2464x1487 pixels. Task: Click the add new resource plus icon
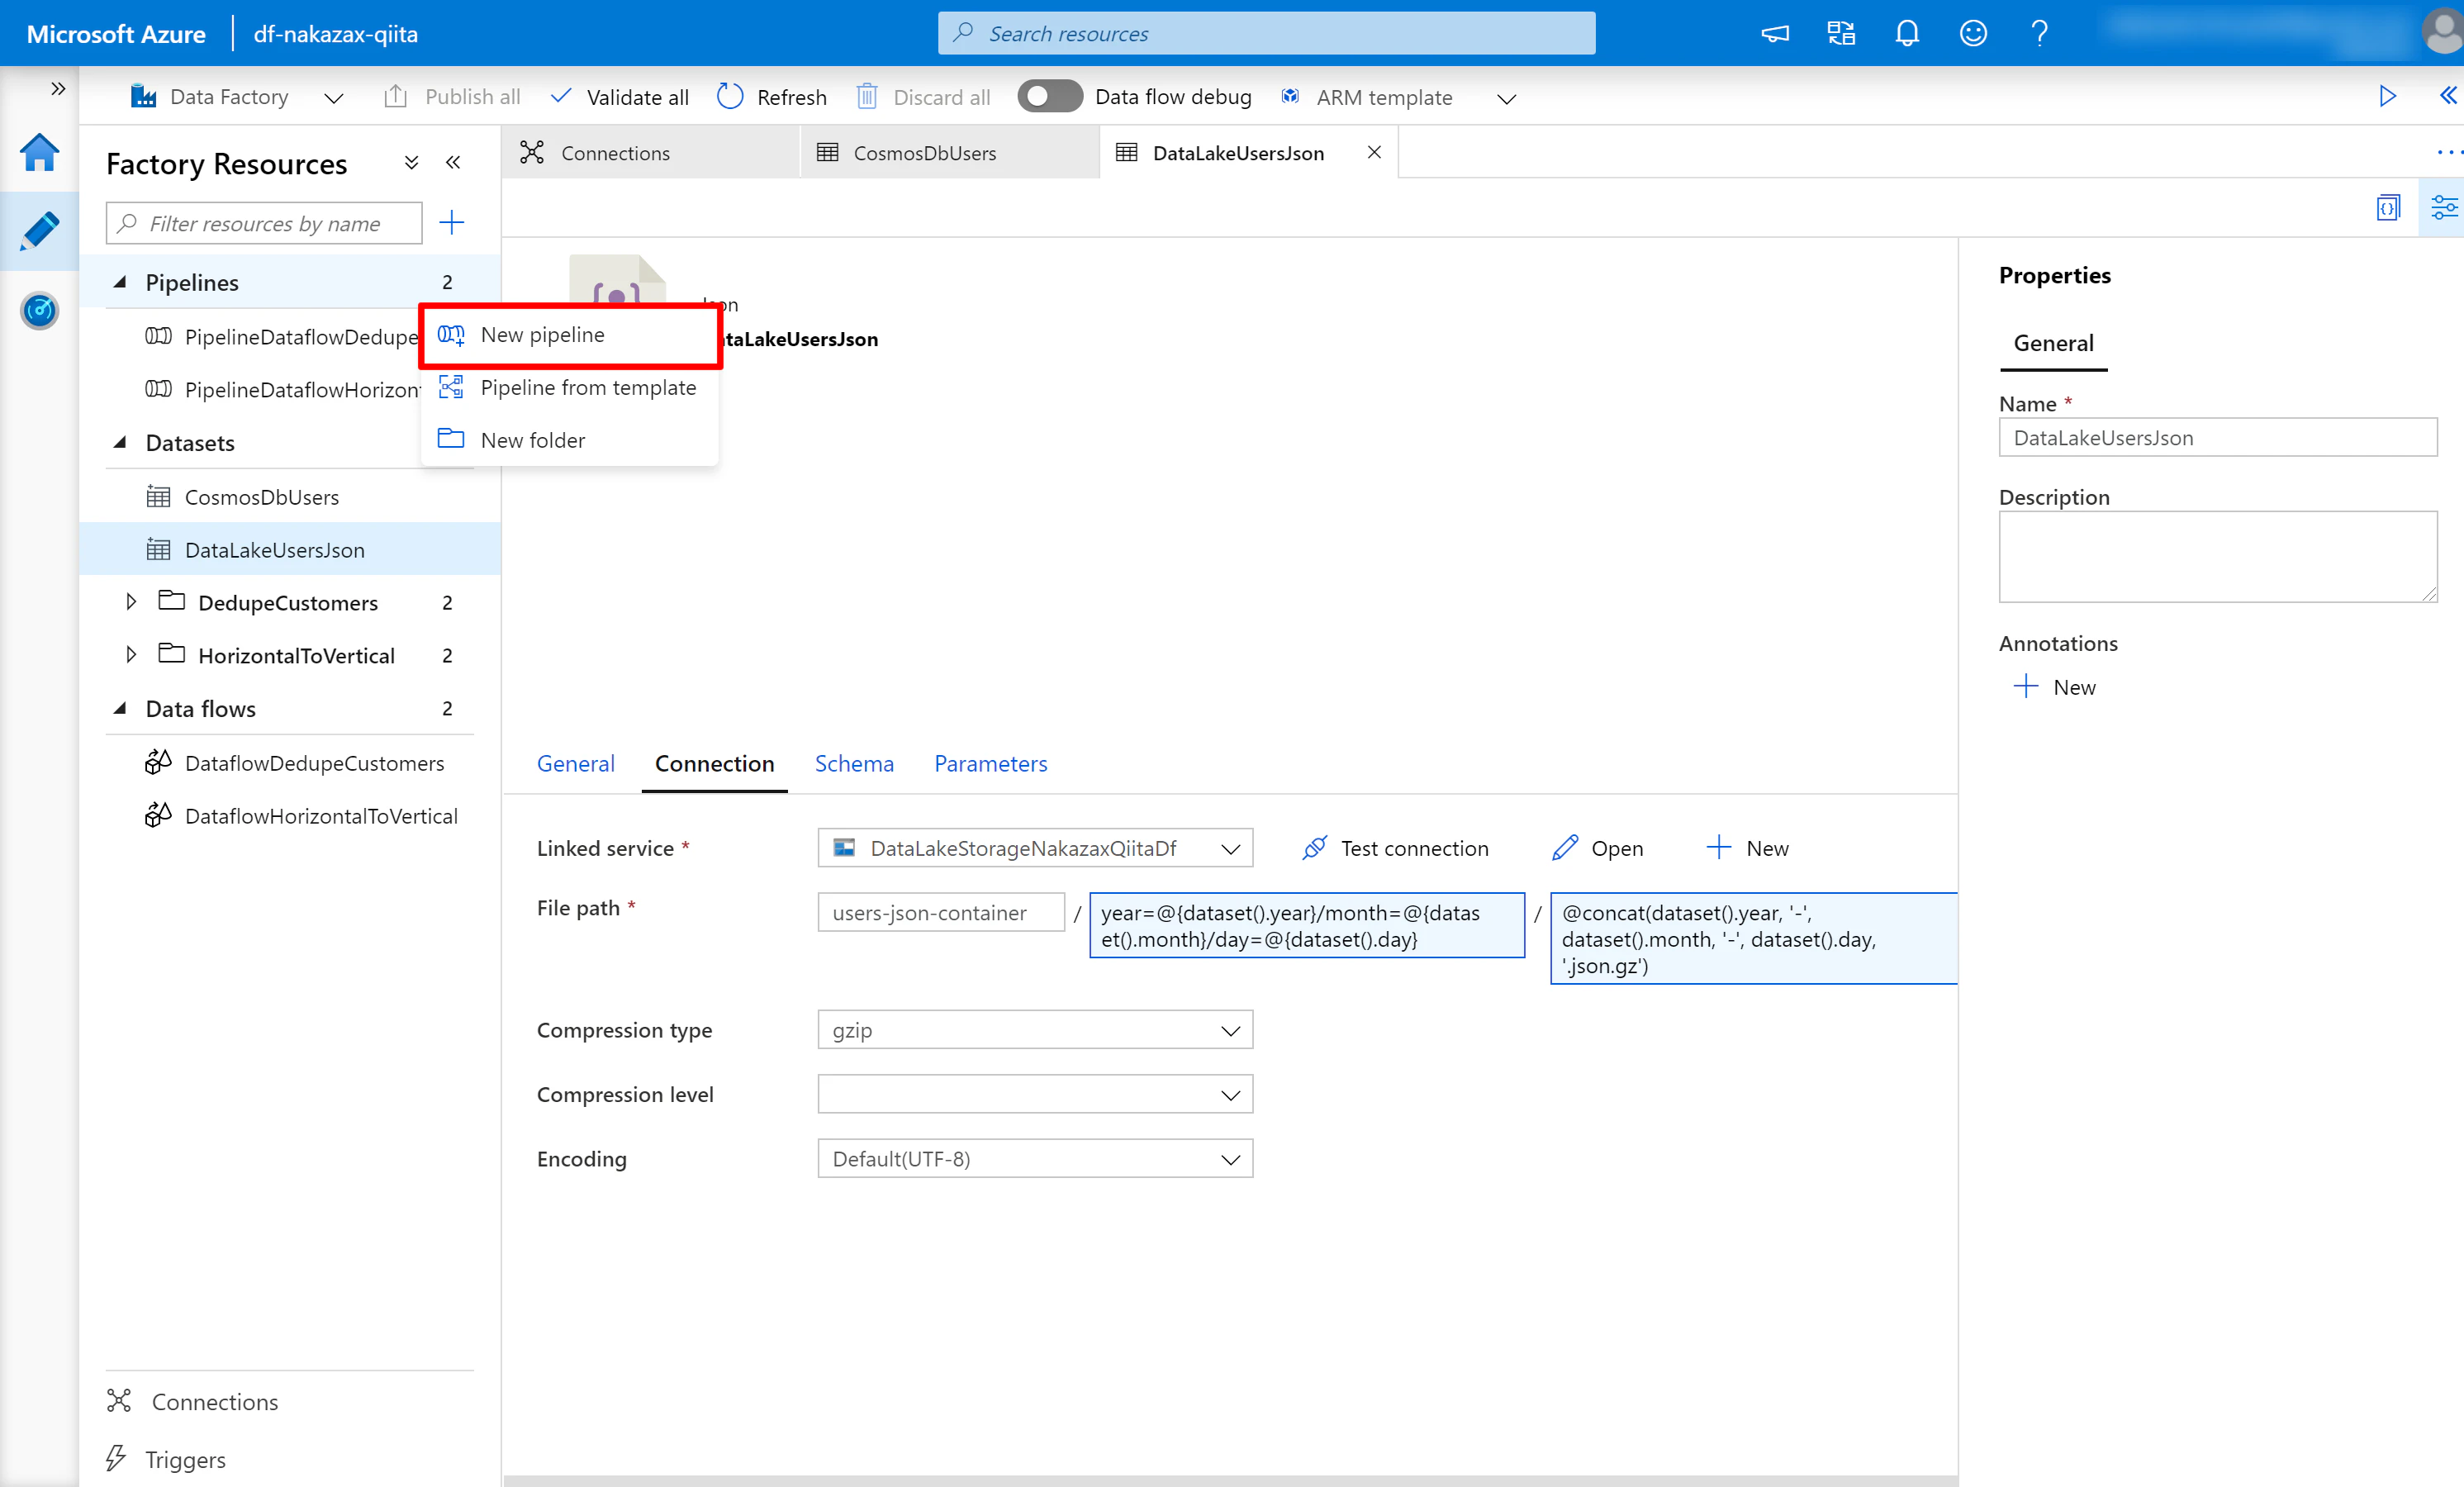pyautogui.click(x=452, y=222)
